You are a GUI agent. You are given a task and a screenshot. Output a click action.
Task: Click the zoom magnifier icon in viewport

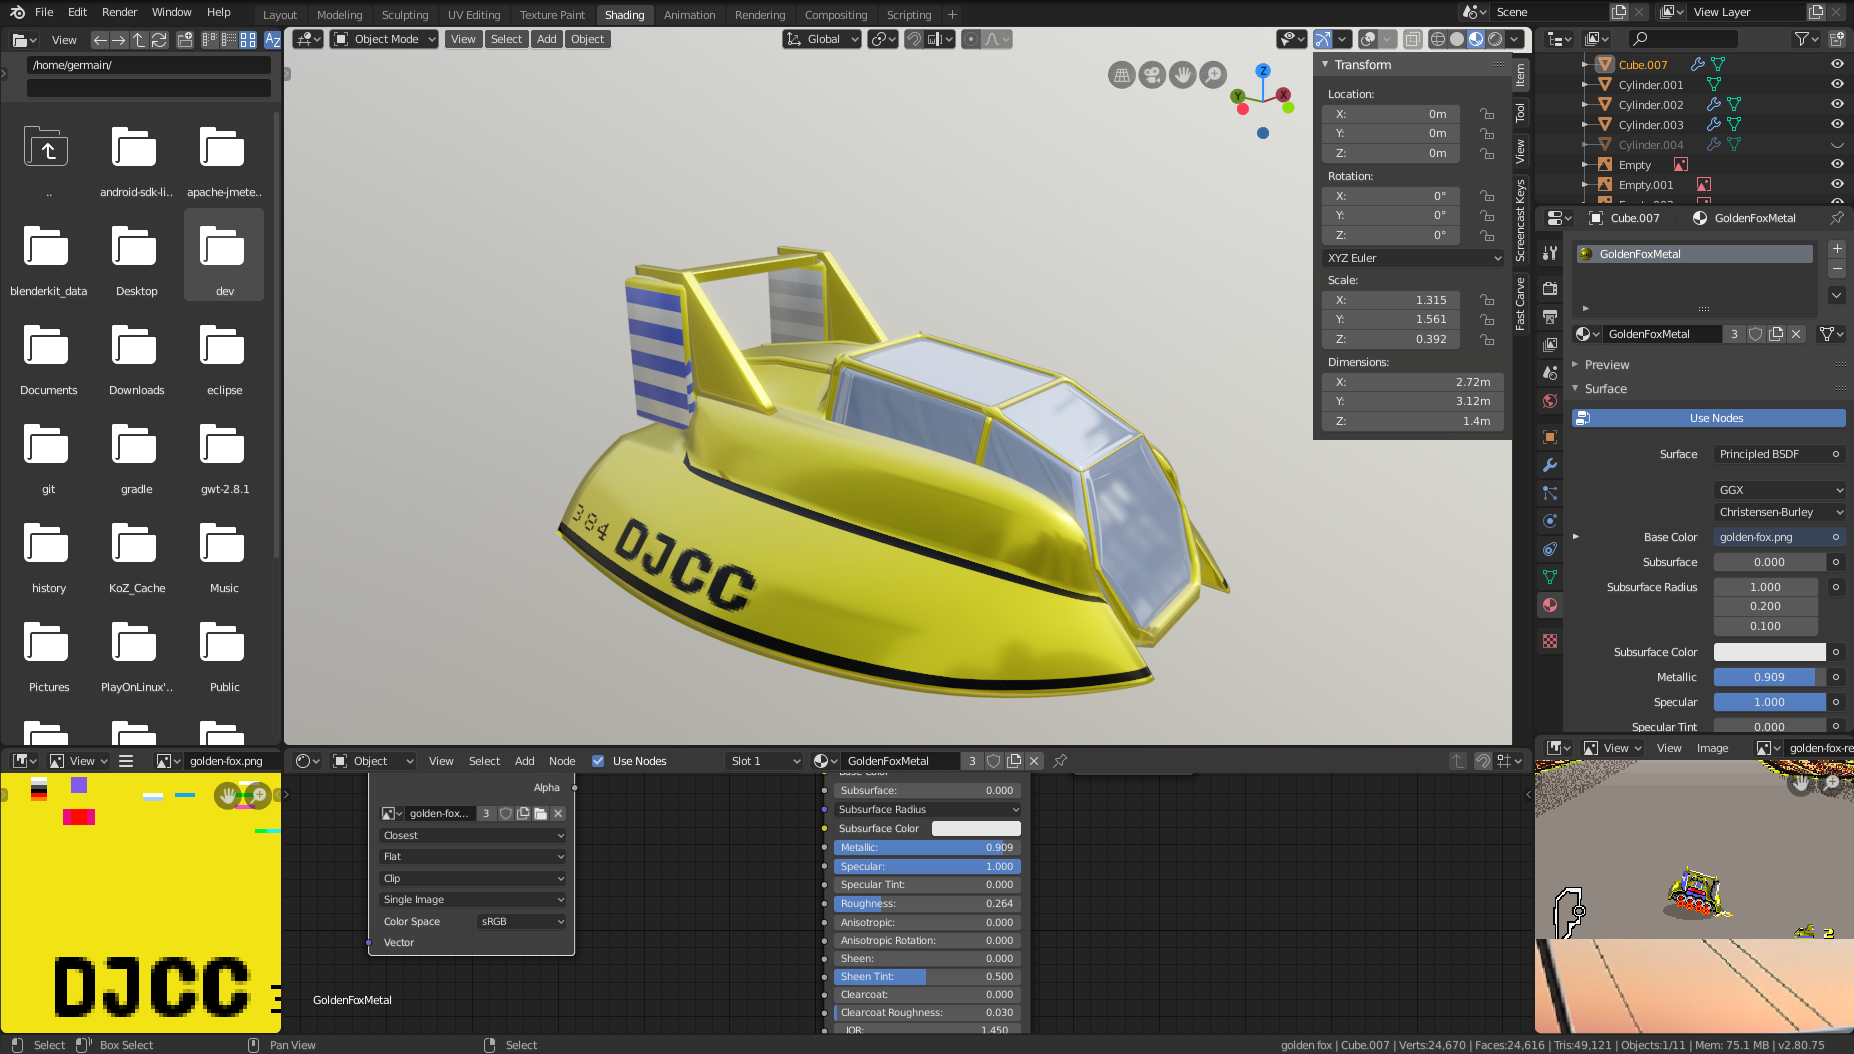[x=1213, y=75]
